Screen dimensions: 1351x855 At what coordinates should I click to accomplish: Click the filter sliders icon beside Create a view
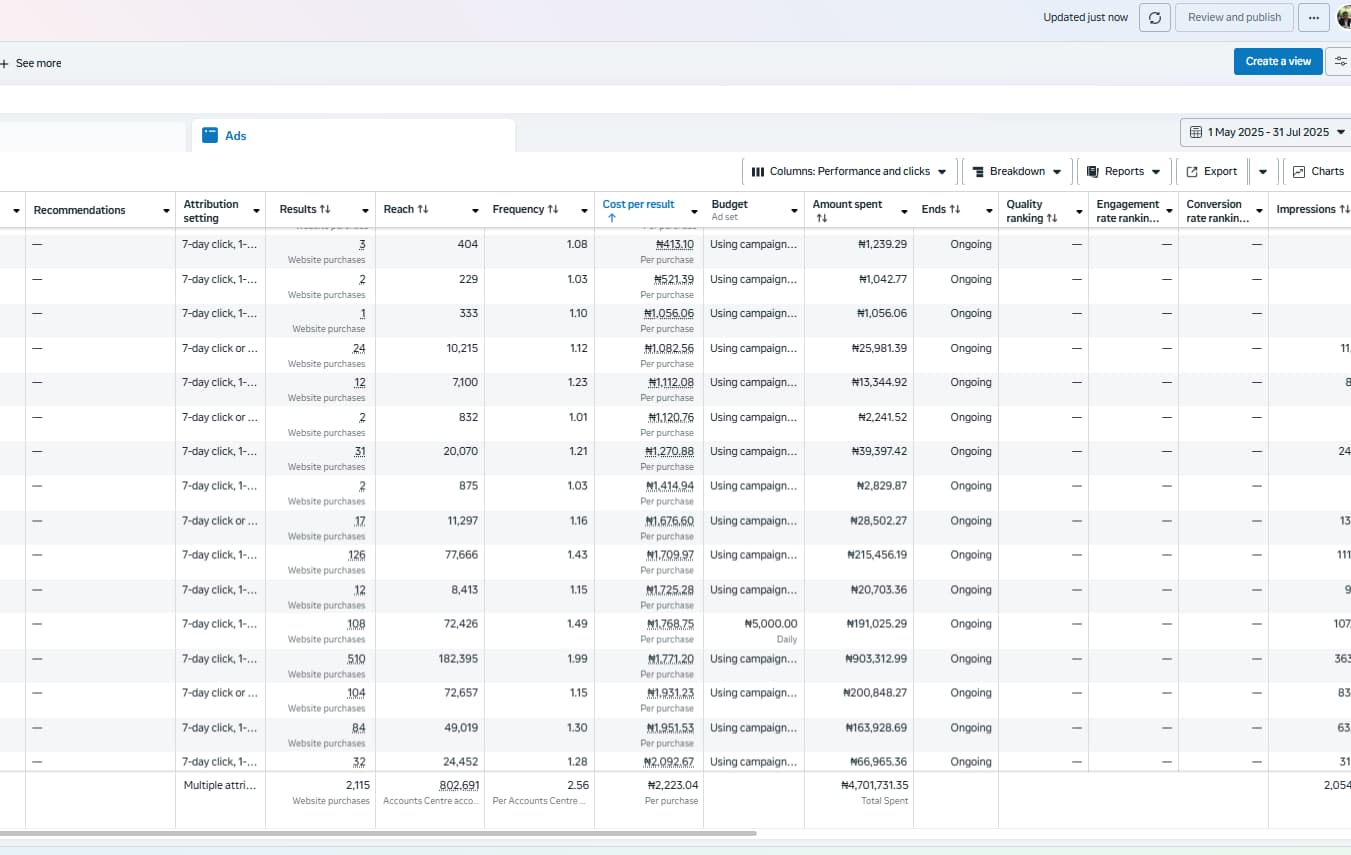(1340, 62)
